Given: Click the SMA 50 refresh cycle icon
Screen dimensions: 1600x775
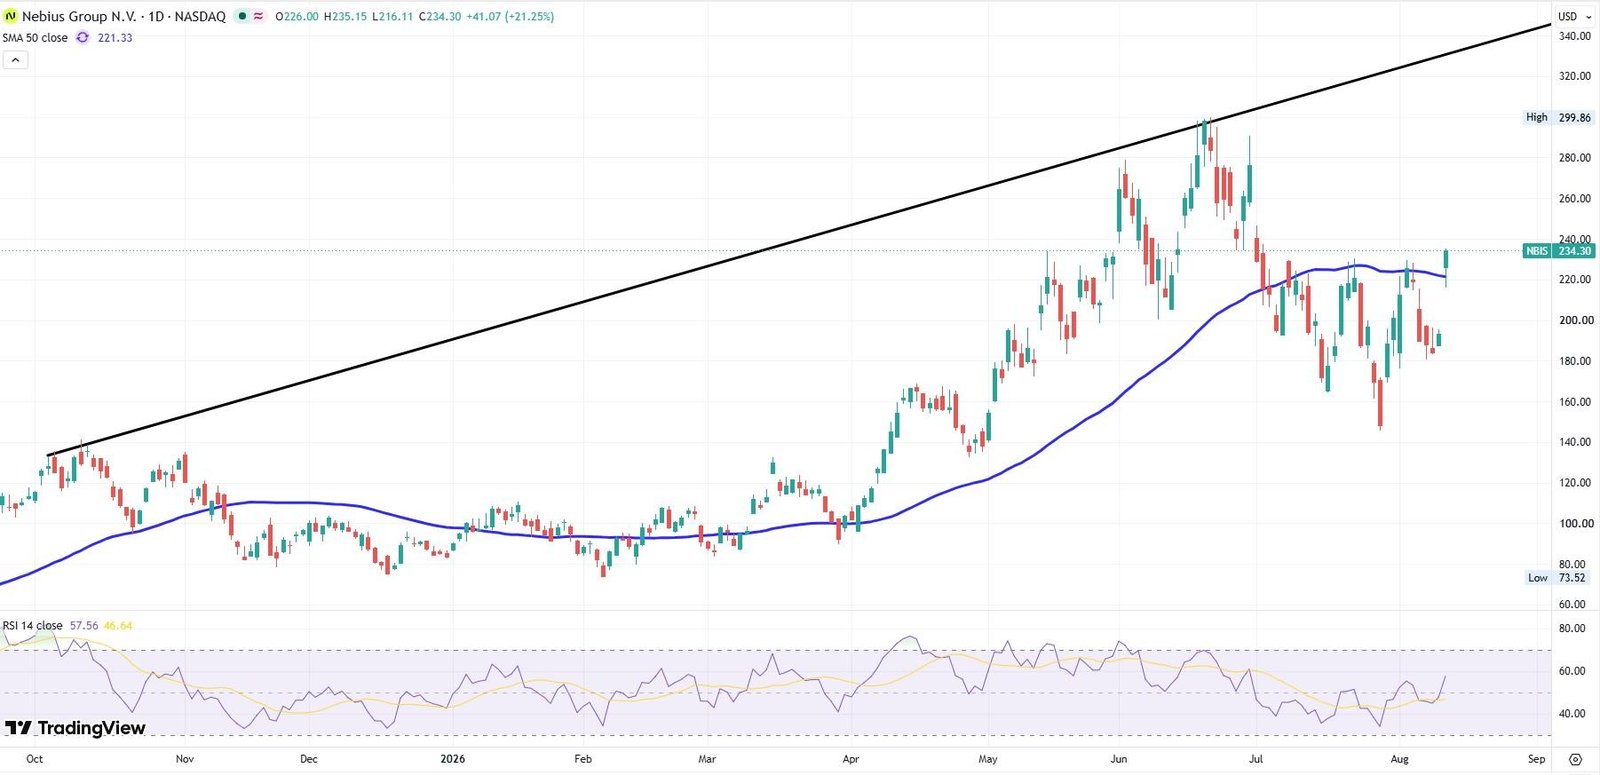Looking at the screenshot, I should point(82,38).
